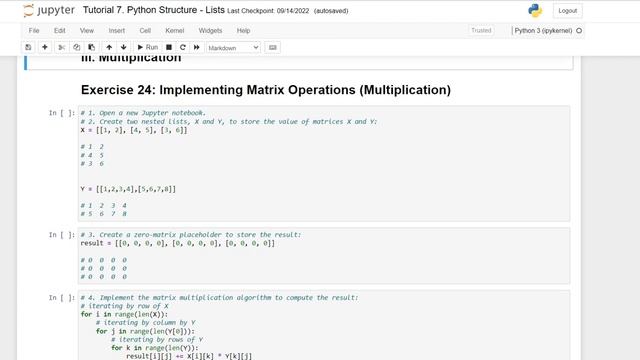Select the step 4 cell's In [ ] prompt
This screenshot has height=360, width=640.
[x=62, y=298]
